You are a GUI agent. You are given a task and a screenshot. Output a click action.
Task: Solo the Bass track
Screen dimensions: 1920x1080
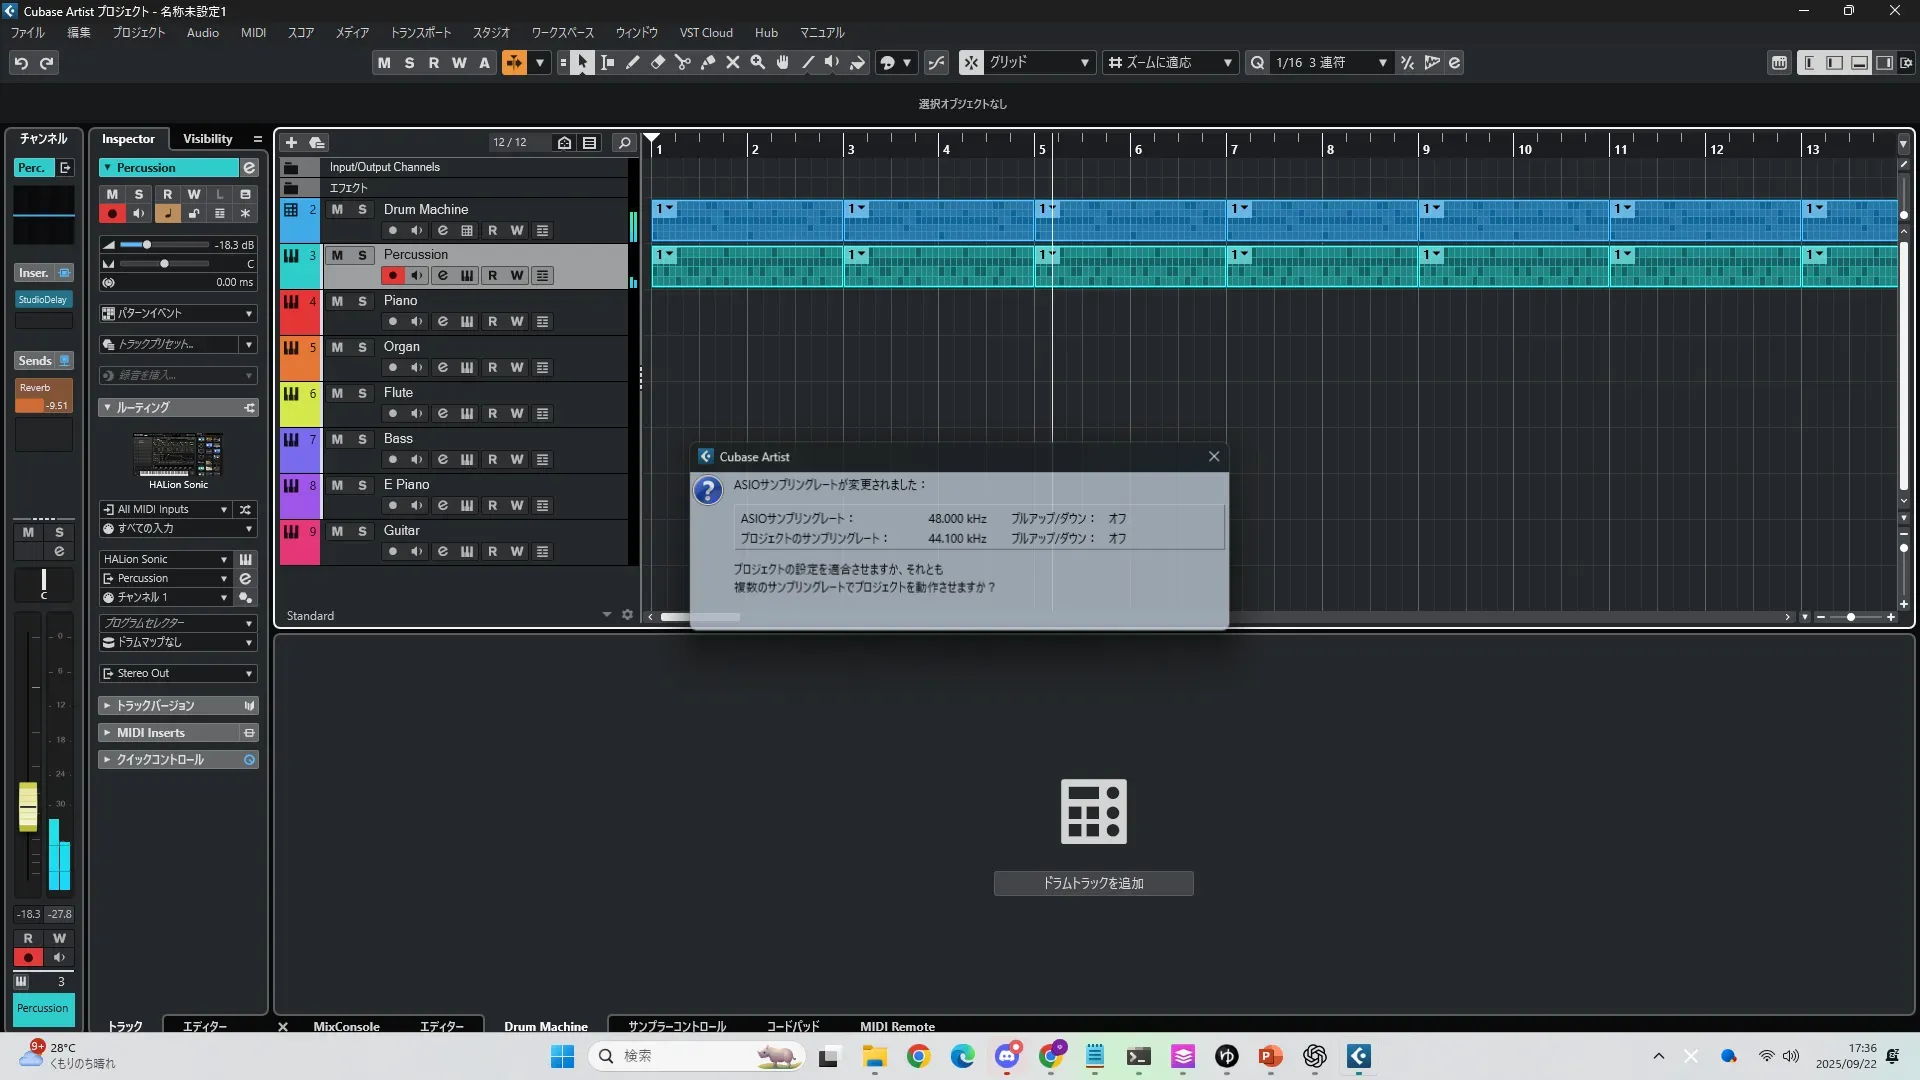pos(362,439)
